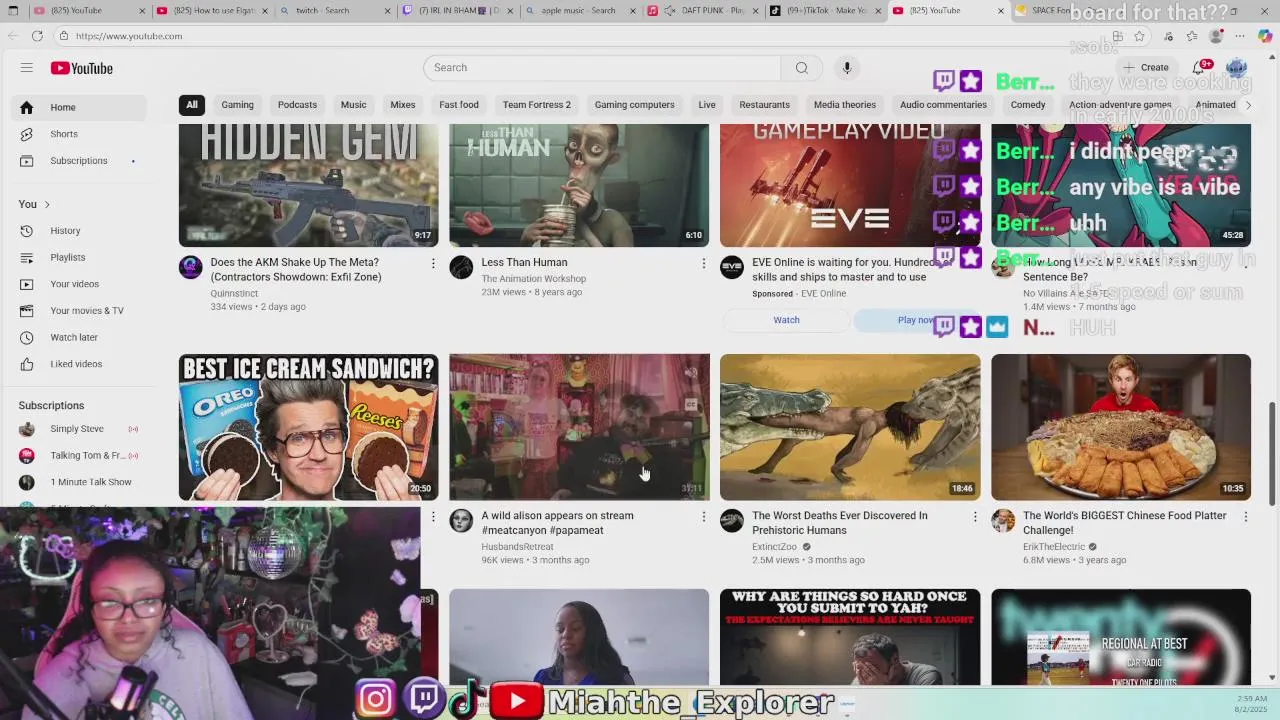
Task: Open the Chinese Food Platter thumbnail
Action: coord(1121,427)
